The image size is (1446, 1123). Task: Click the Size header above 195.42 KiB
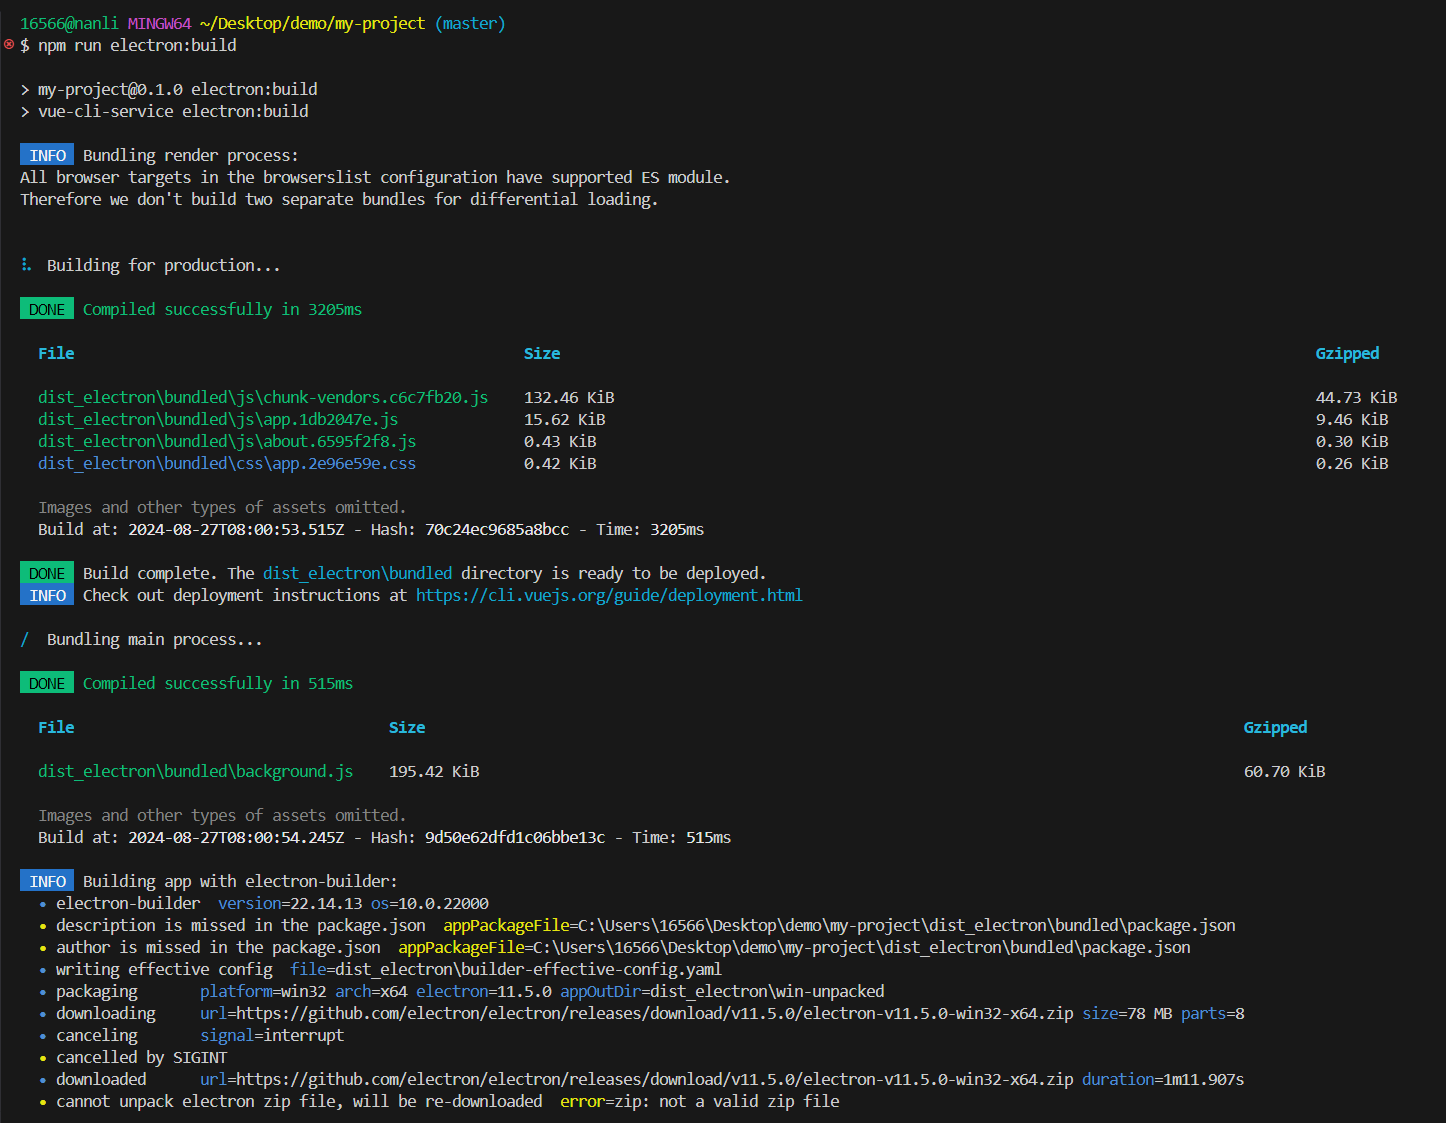(407, 727)
